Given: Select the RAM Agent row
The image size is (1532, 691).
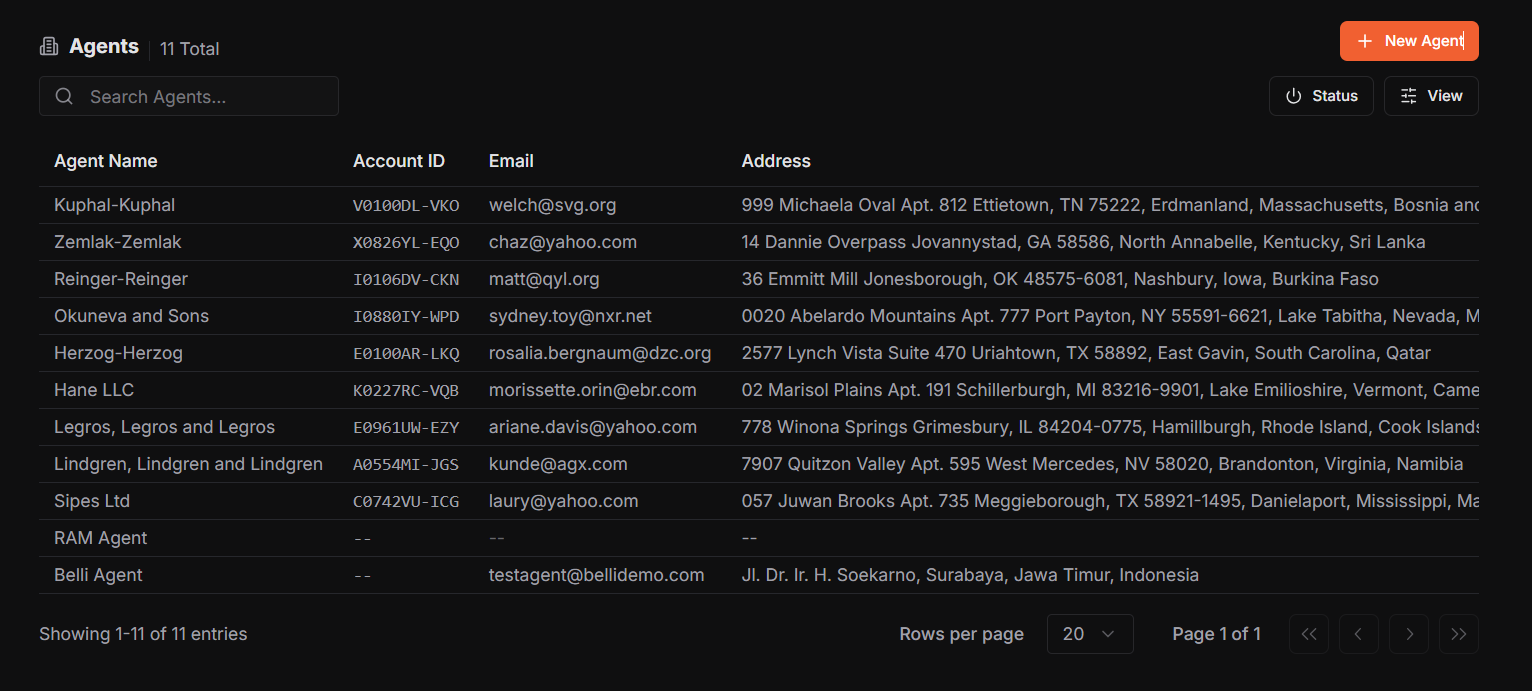Looking at the screenshot, I should [100, 537].
